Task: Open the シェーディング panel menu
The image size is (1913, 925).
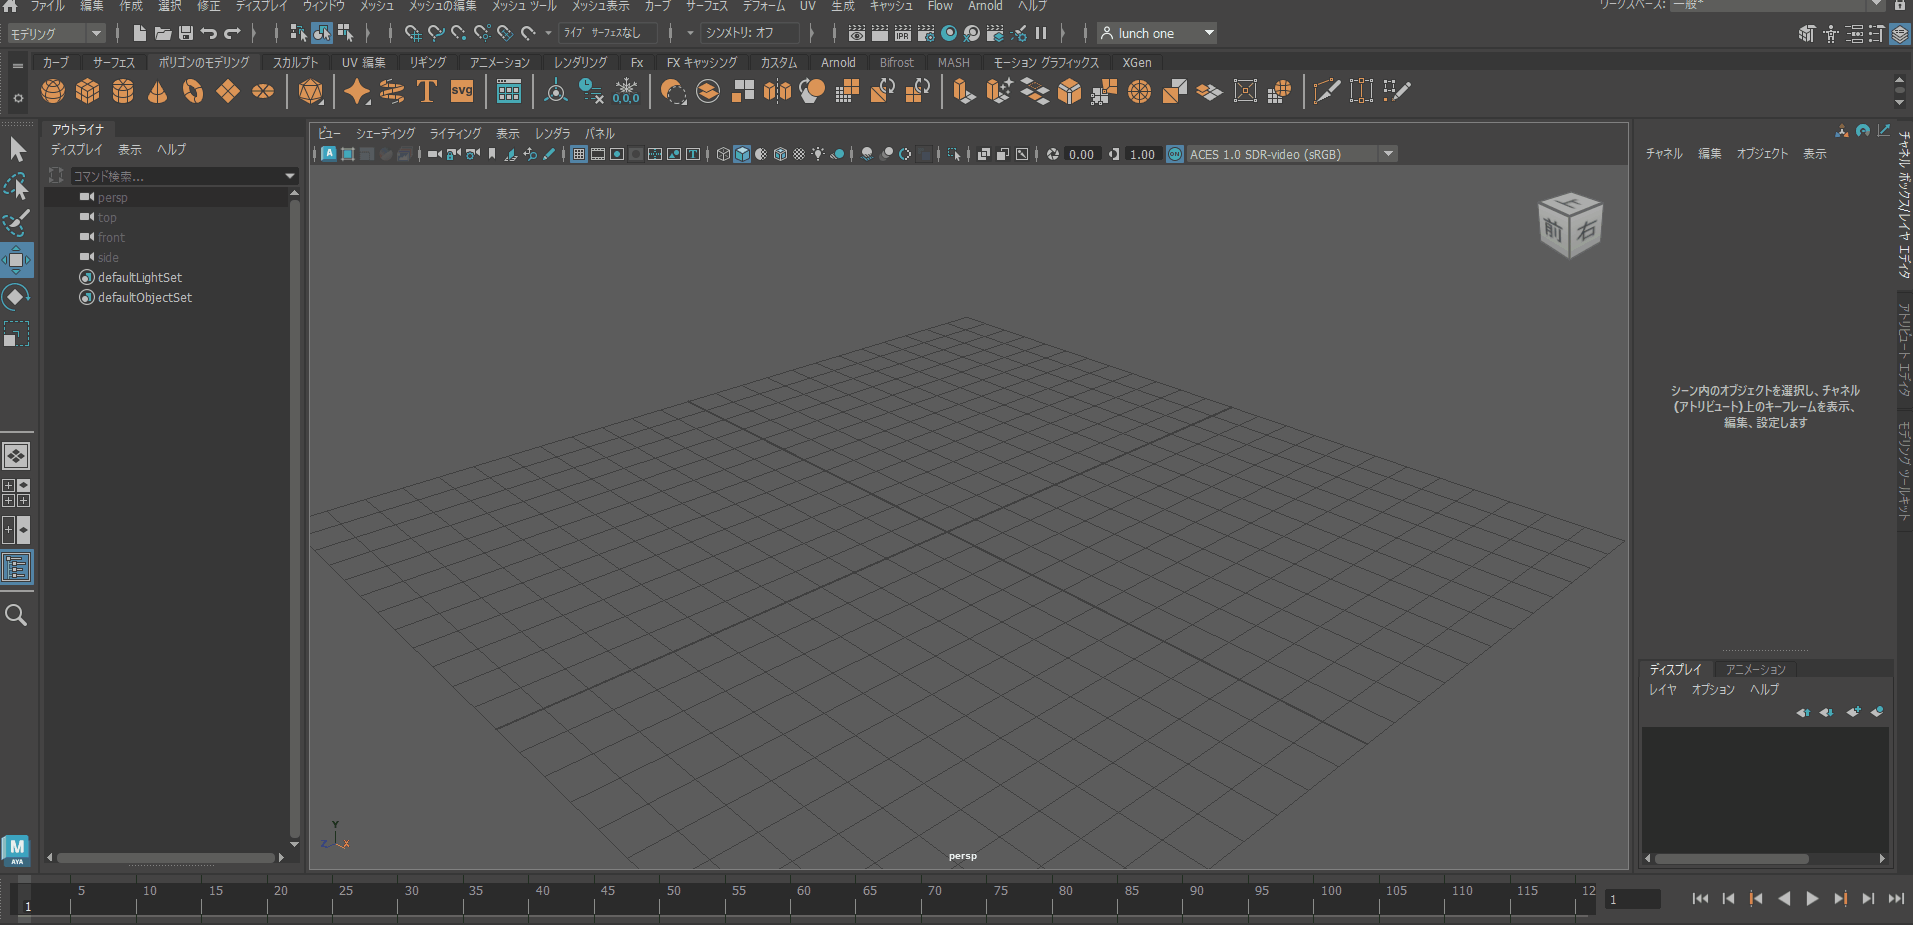Action: [385, 133]
